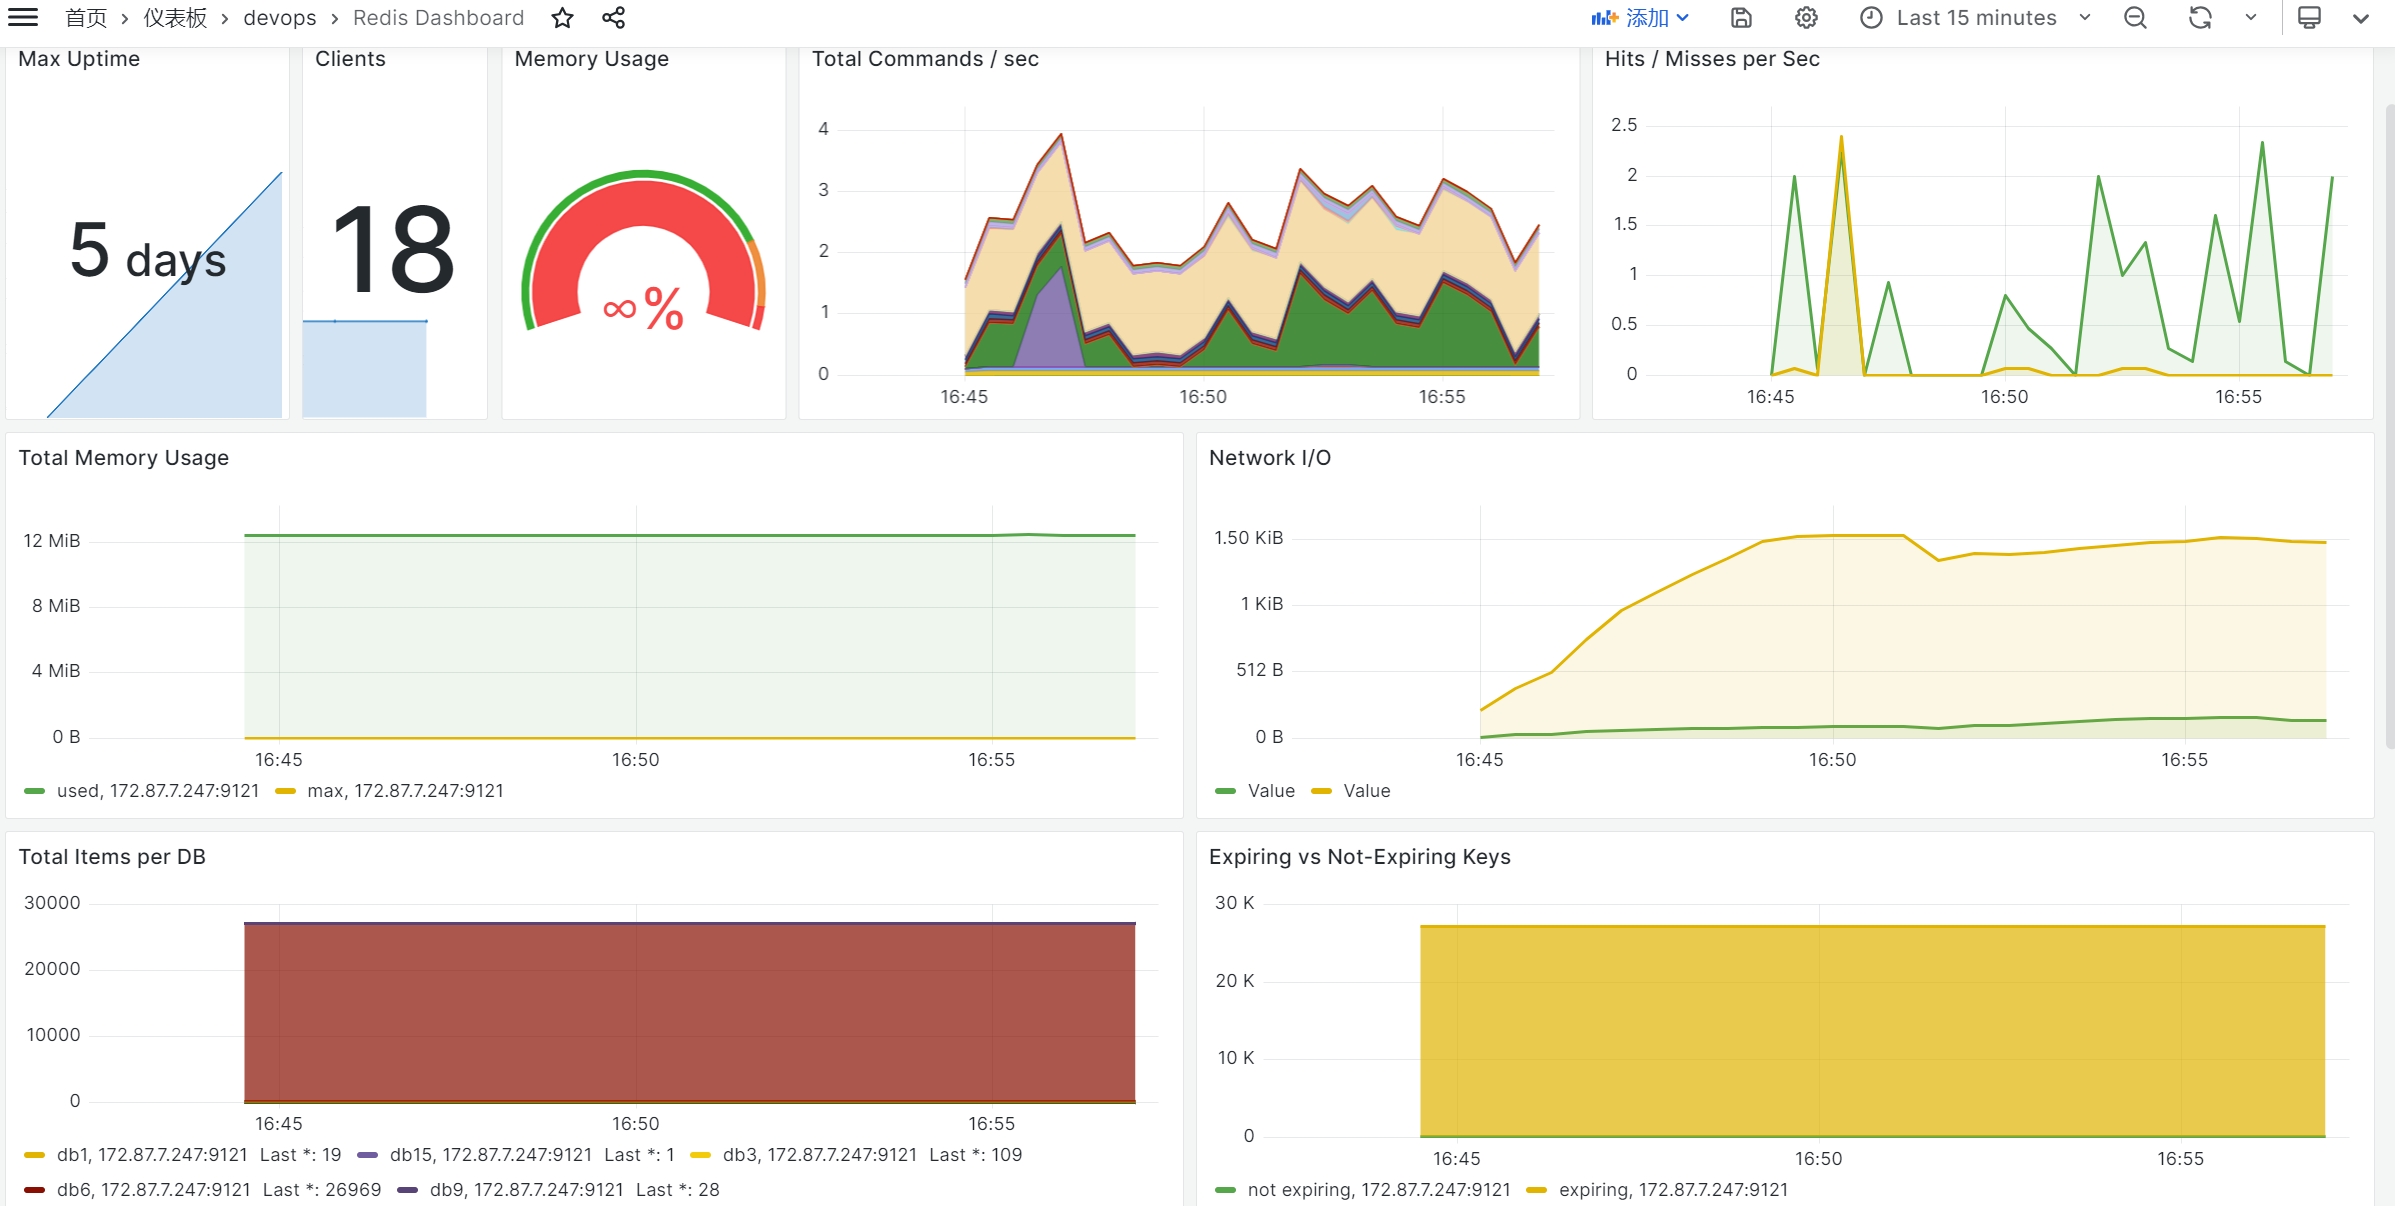Click the 5 days uptime value

coord(148,252)
